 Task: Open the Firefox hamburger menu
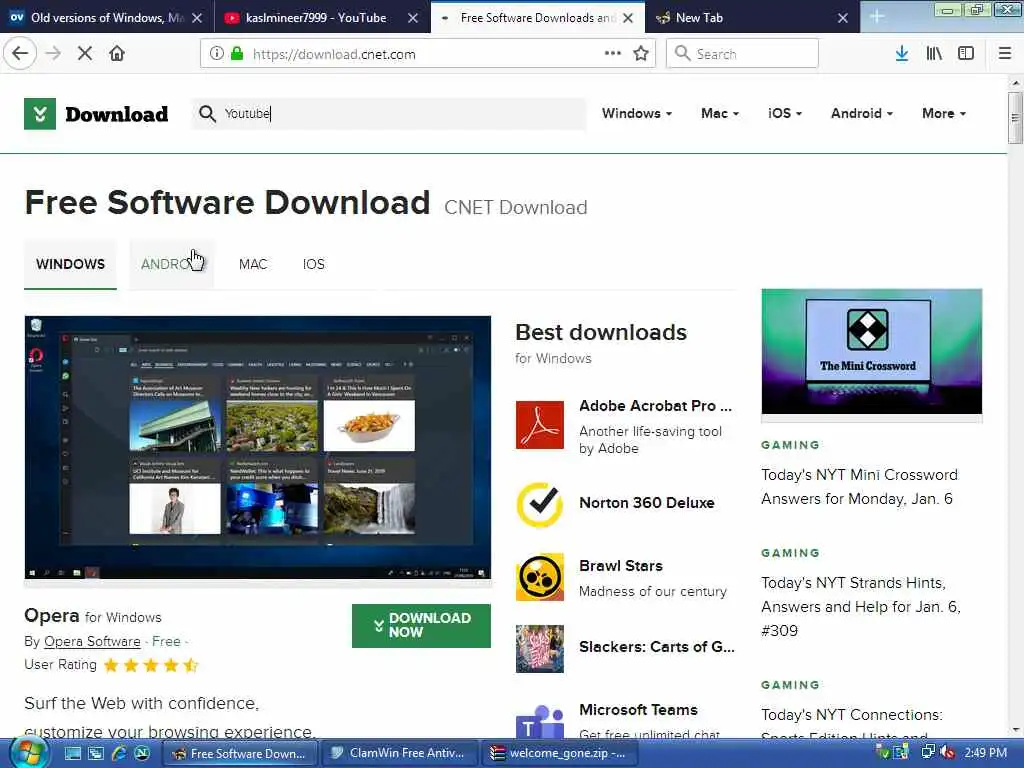click(1005, 54)
